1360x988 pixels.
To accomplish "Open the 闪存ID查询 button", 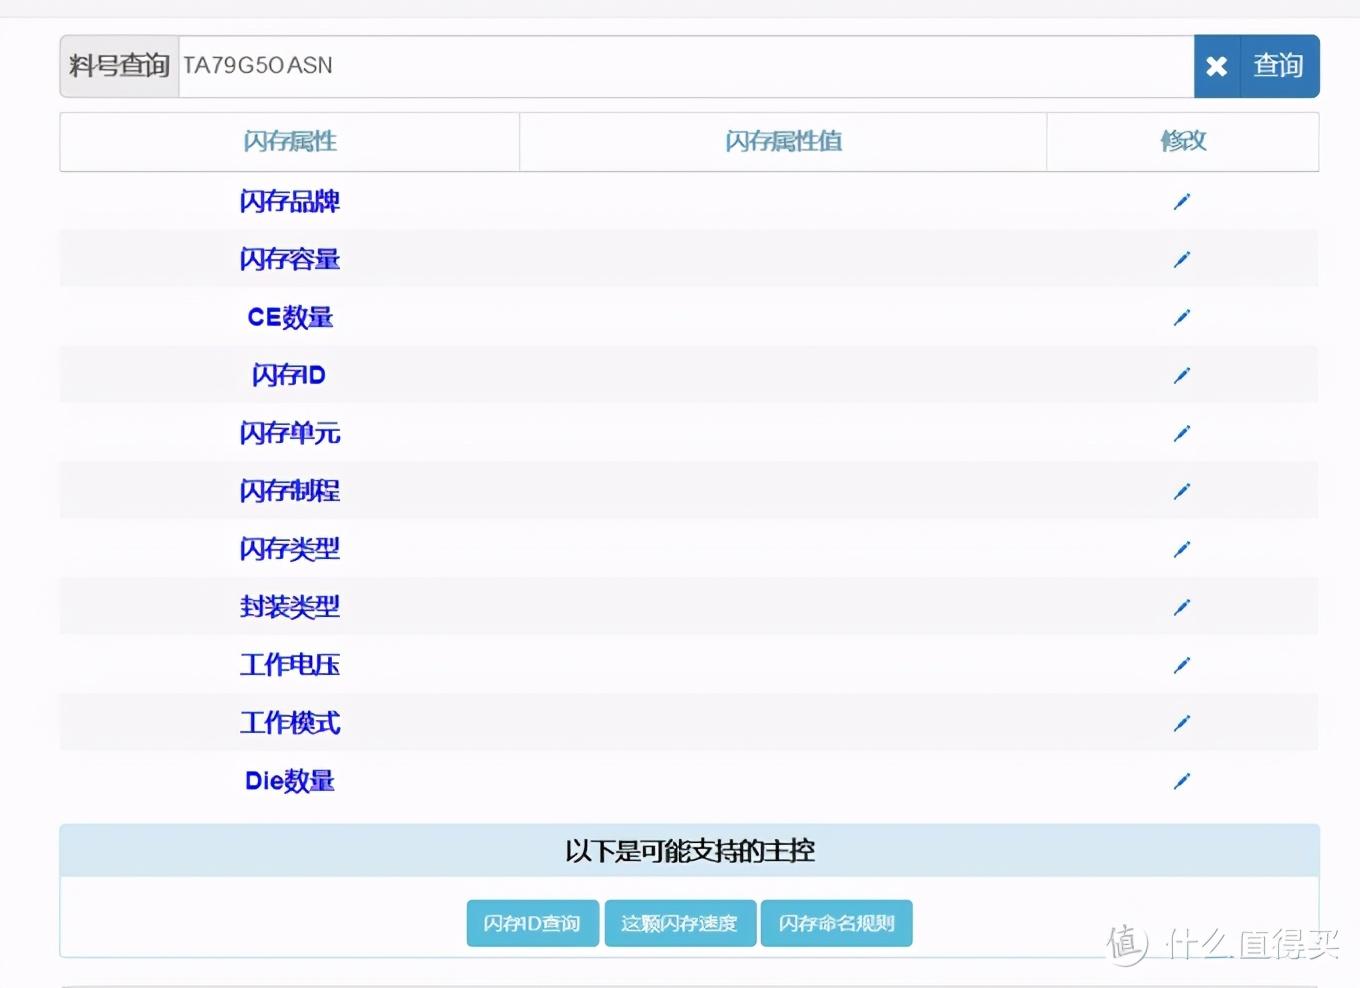I will pos(532,923).
